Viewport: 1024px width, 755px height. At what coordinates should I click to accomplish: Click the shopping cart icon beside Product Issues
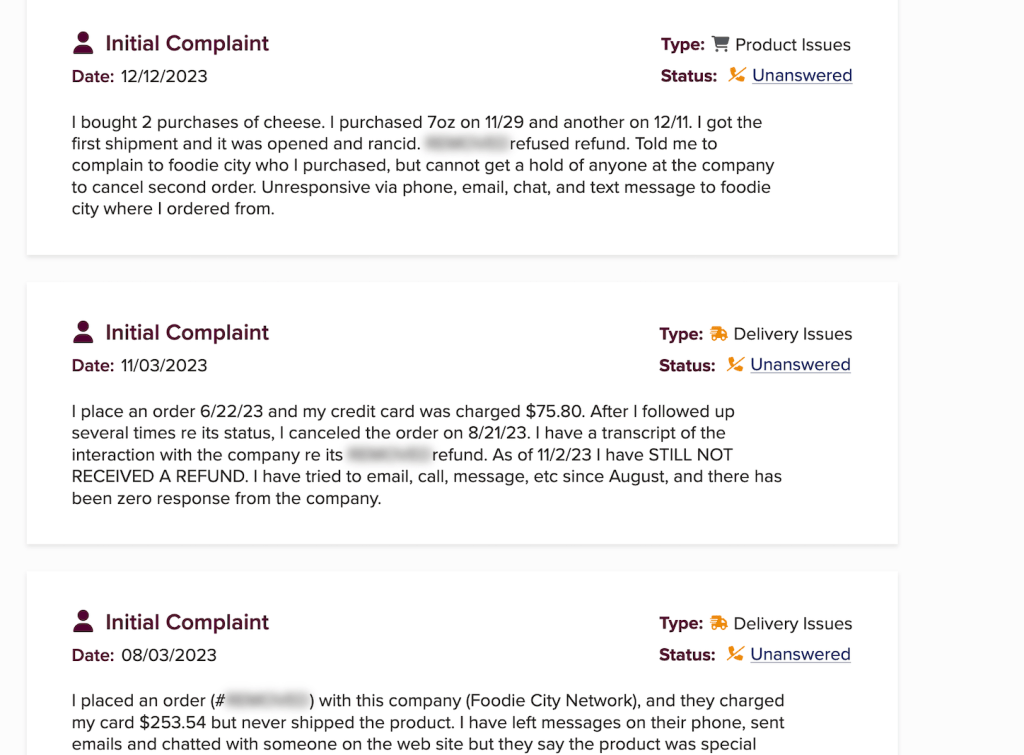tap(720, 44)
